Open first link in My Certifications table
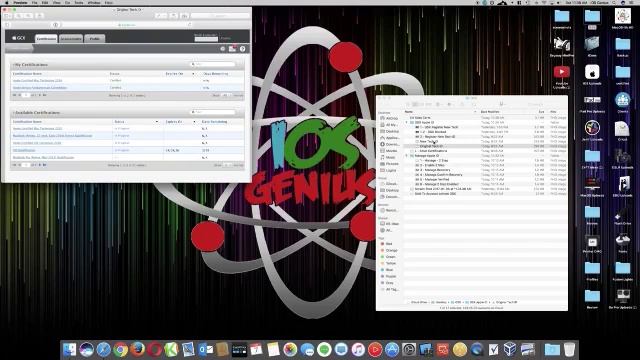The width and height of the screenshot is (640, 360). (x=38, y=81)
